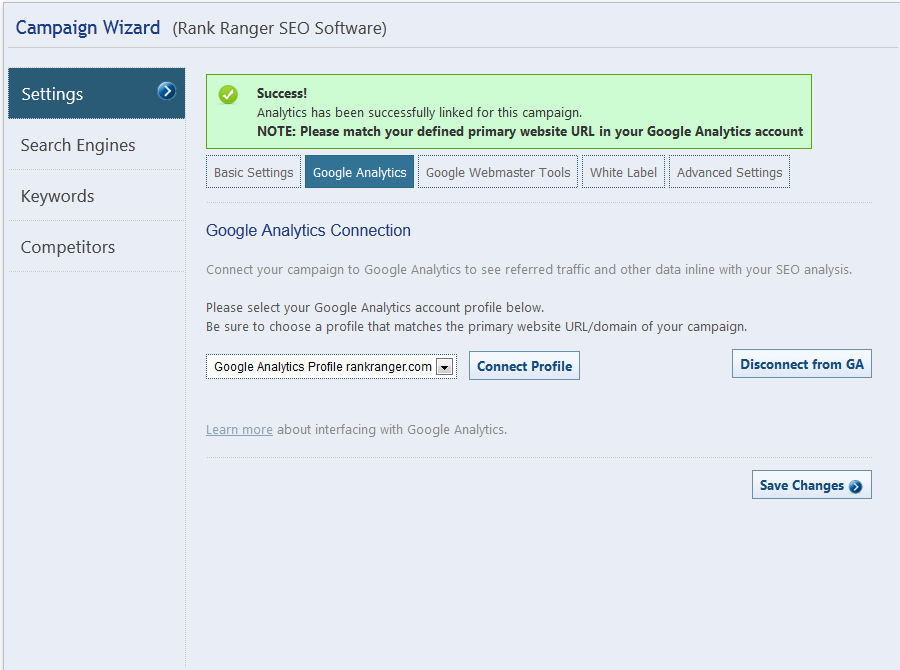Click the Disconnect from GA button
Viewport: 900px width, 670px height.
801,364
